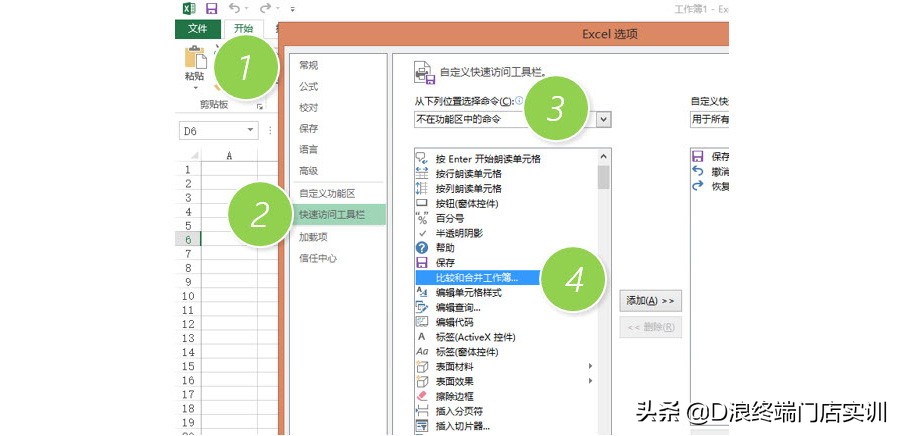900x436 pixels.
Task: Open 校对 options category
Action: [309, 108]
